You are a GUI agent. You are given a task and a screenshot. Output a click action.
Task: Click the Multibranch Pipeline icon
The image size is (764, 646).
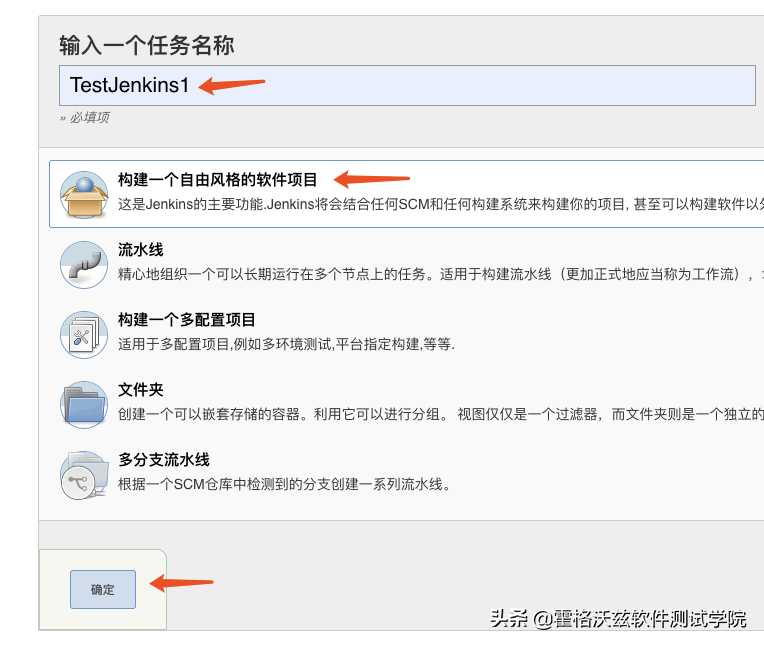pos(84,475)
